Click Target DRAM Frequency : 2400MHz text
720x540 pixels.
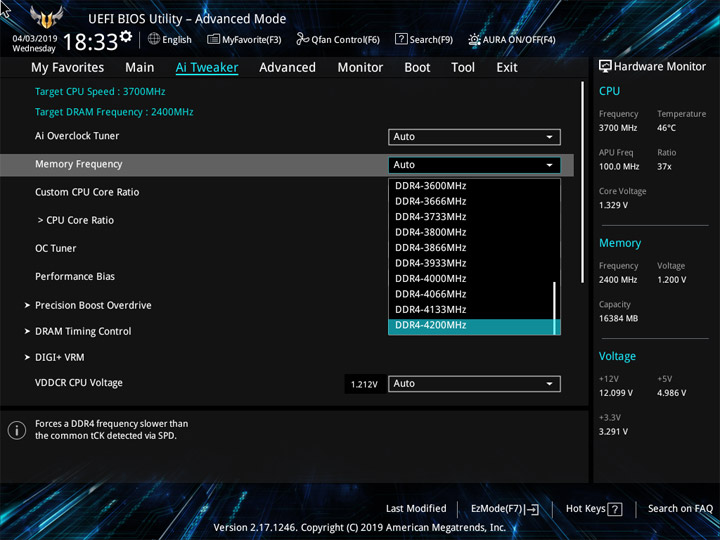point(114,112)
